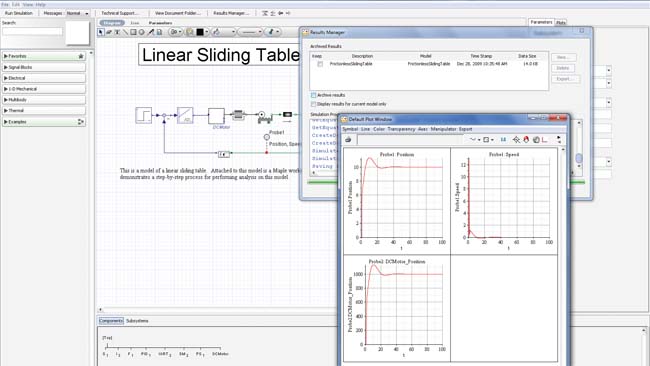
Task: Select the eraser tool in drawing toolbar
Action: coord(109,32)
